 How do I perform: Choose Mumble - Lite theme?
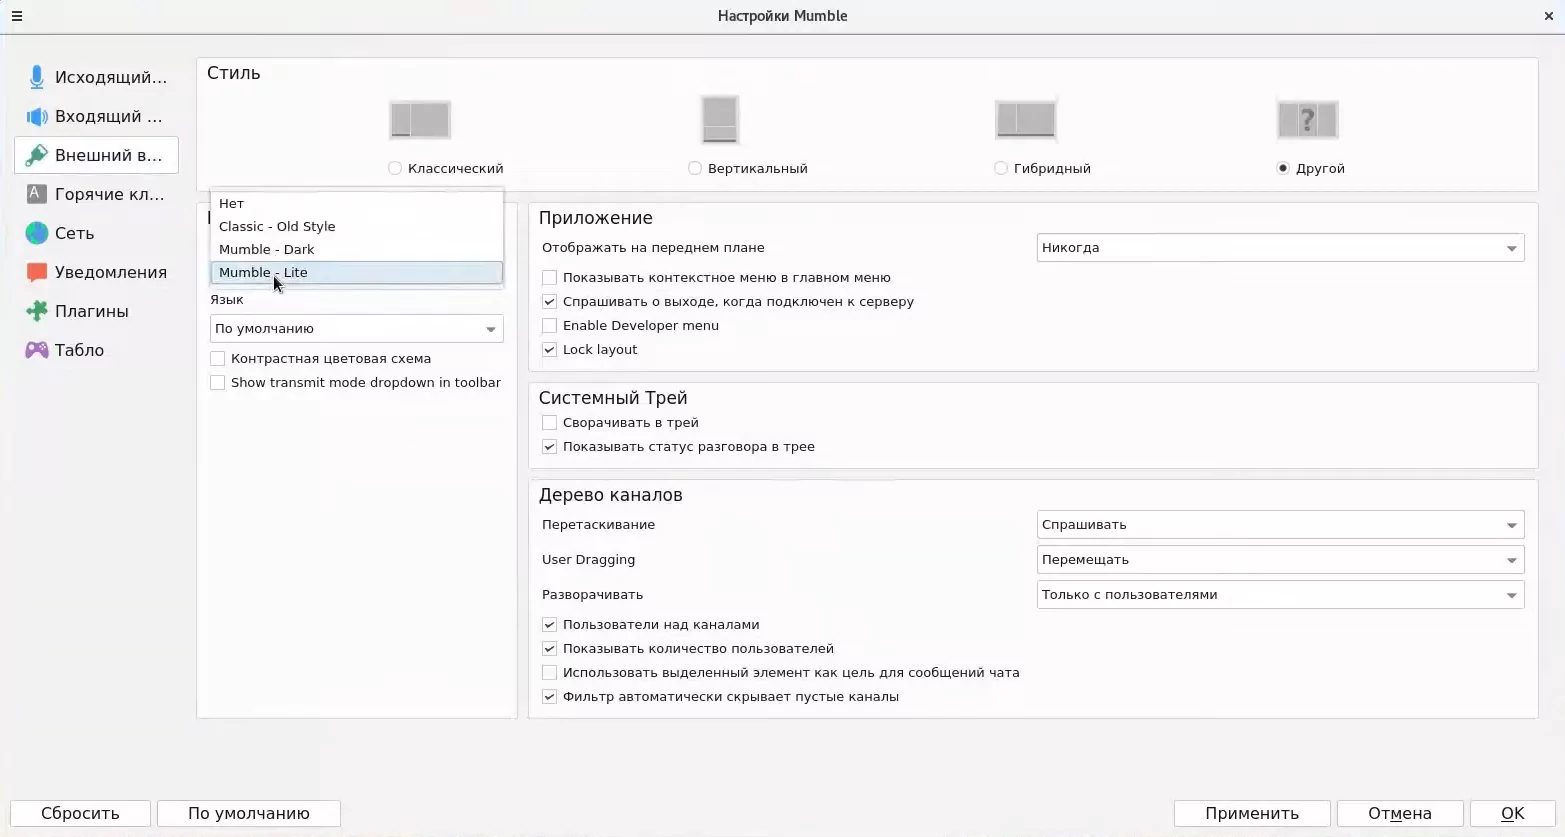tap(357, 272)
